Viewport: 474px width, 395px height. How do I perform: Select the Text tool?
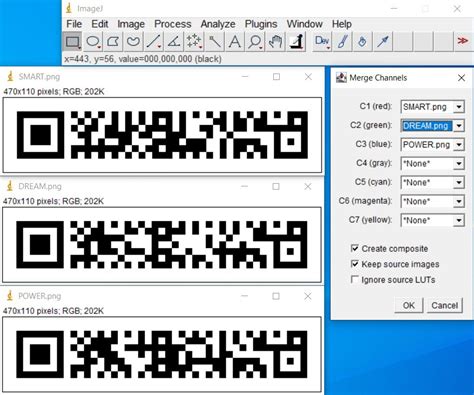click(x=235, y=42)
